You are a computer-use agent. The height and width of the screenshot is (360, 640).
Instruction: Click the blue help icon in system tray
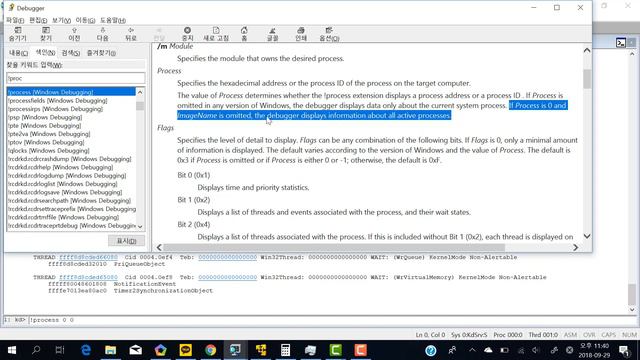click(431, 350)
